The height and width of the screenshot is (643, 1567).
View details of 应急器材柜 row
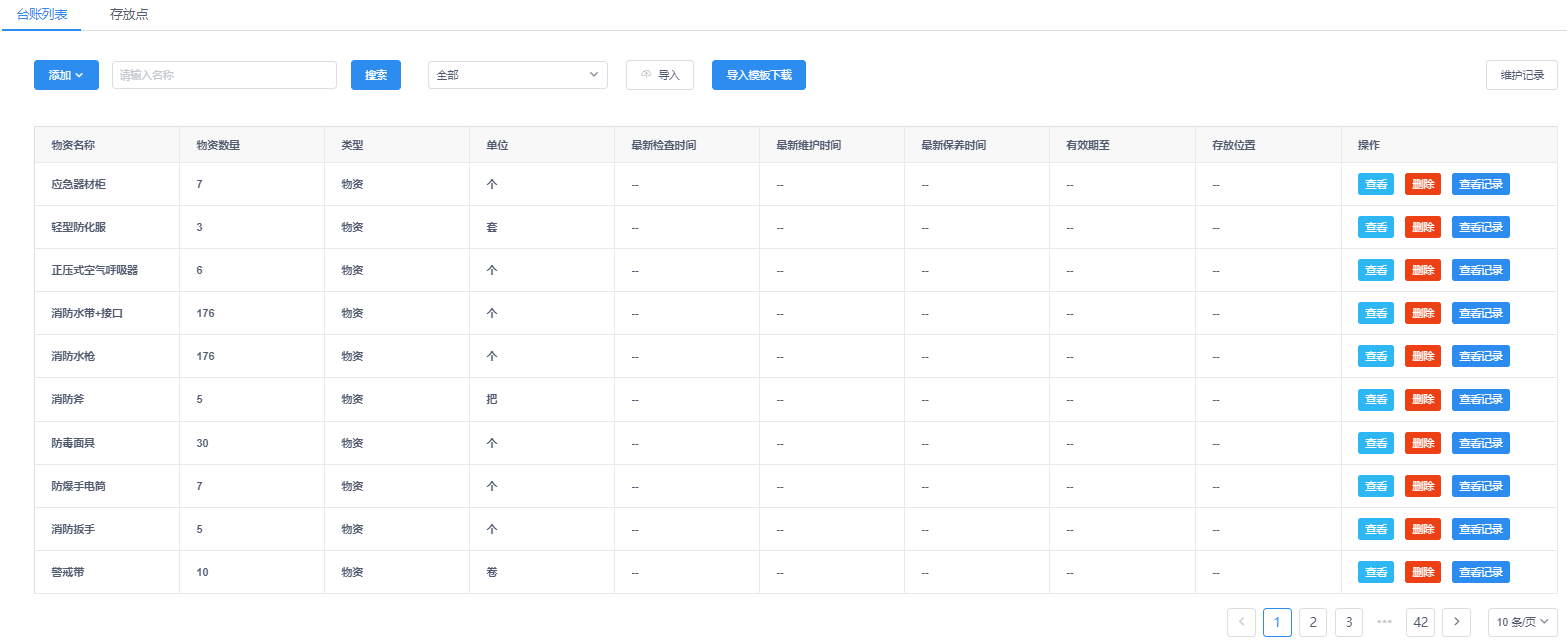tap(1375, 184)
